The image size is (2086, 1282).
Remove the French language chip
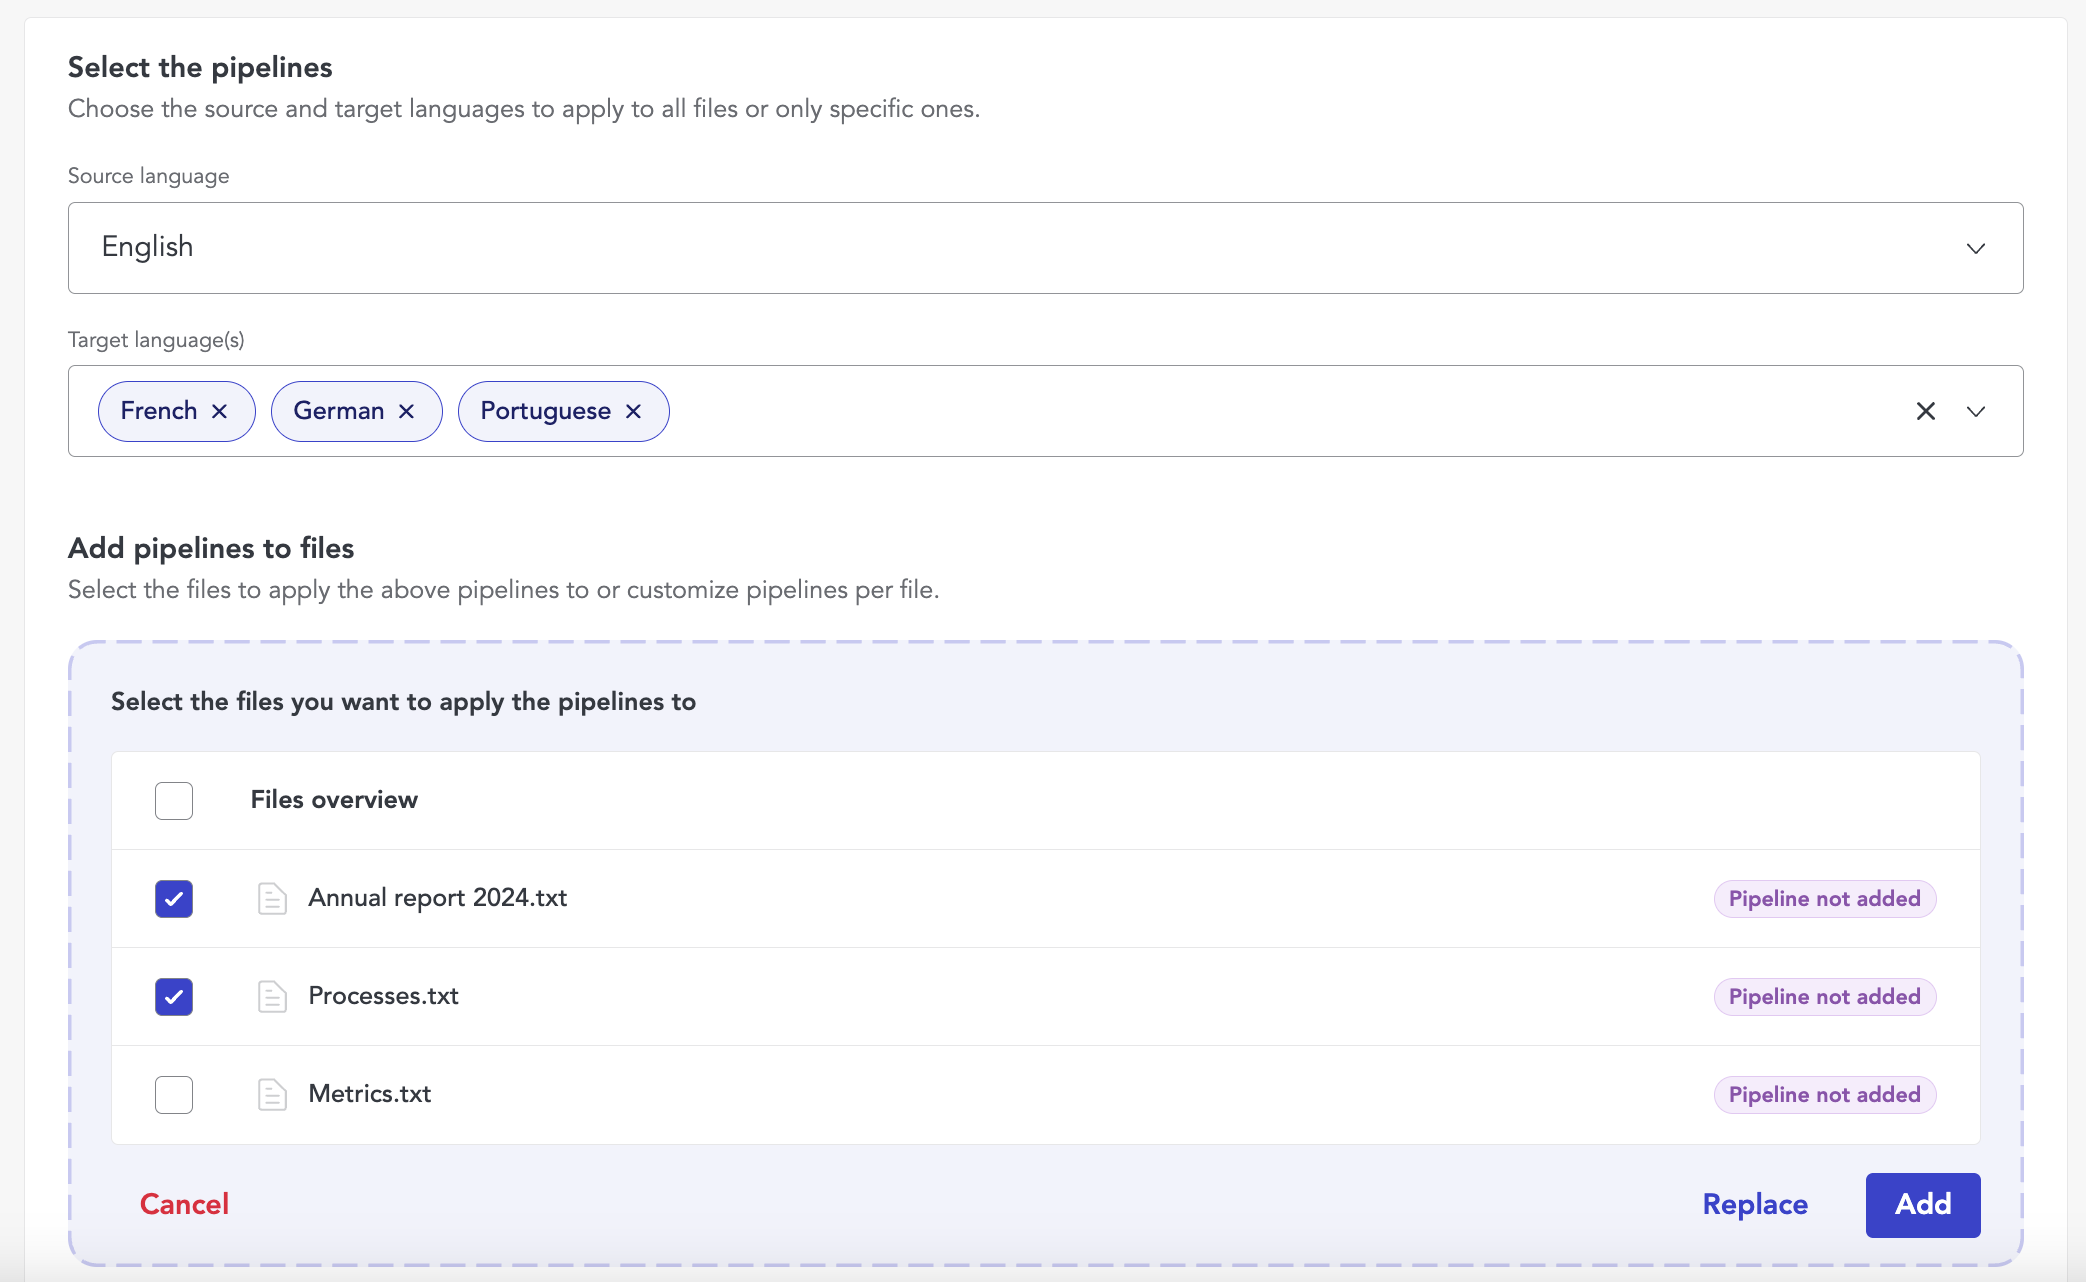tap(220, 411)
